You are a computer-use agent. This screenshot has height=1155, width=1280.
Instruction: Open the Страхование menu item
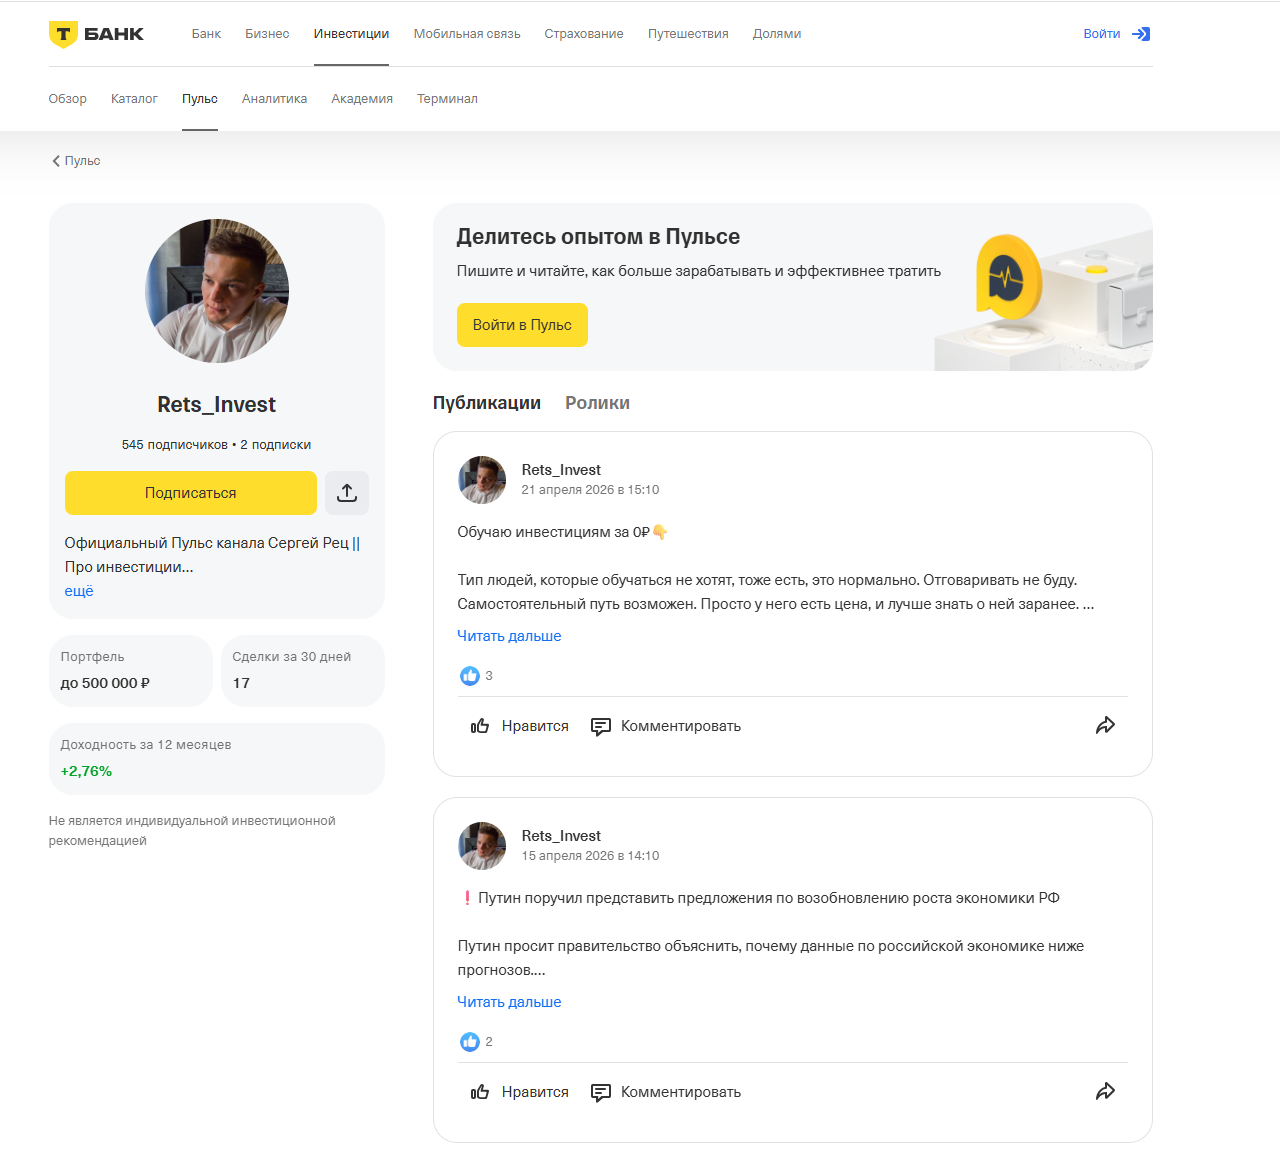point(584,34)
